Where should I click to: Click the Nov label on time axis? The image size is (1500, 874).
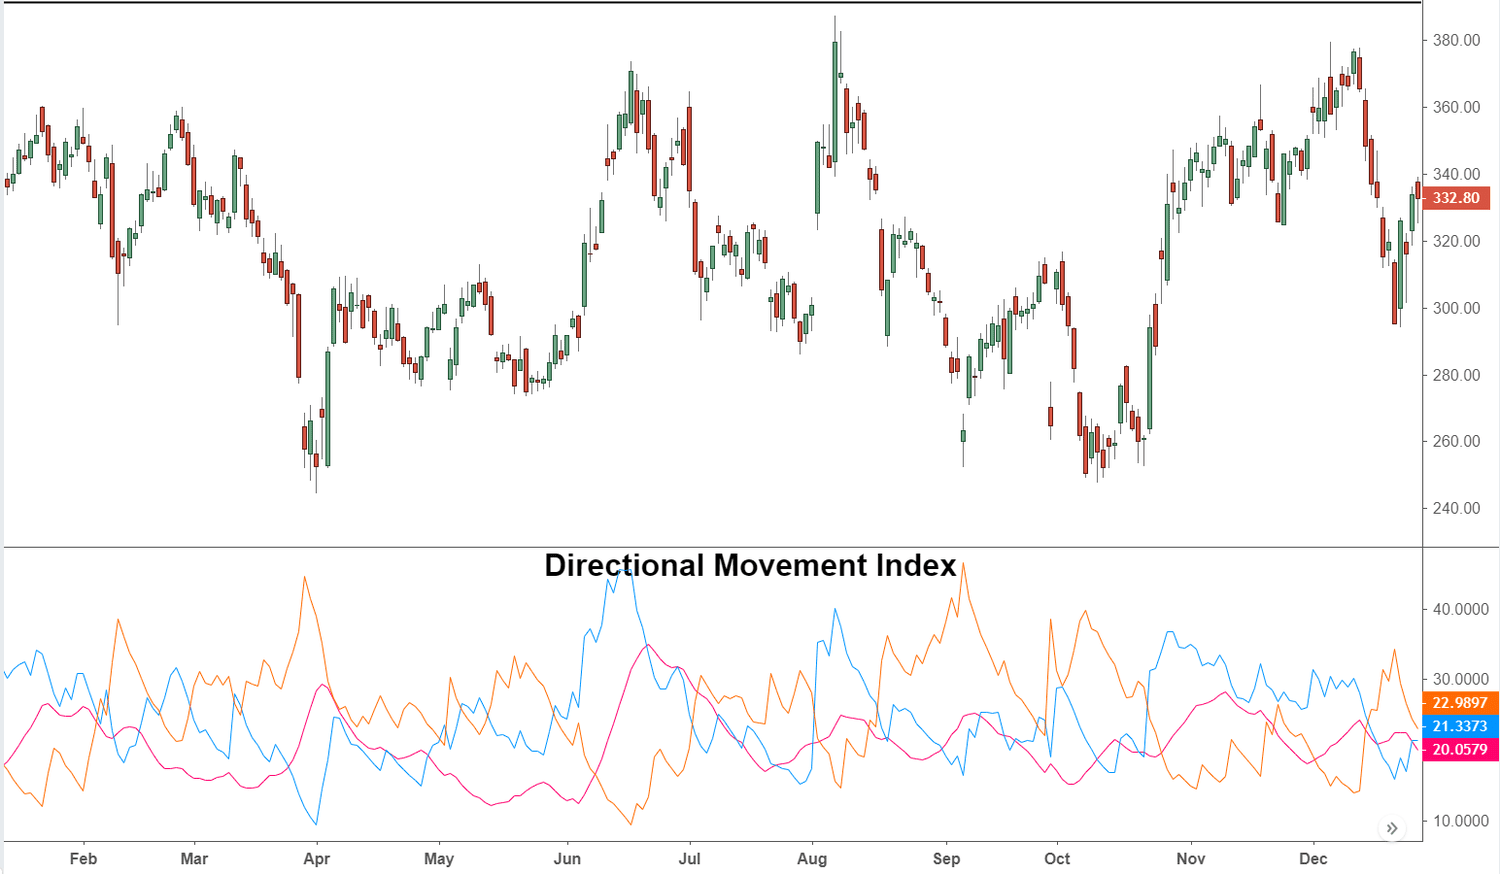coord(1191,859)
